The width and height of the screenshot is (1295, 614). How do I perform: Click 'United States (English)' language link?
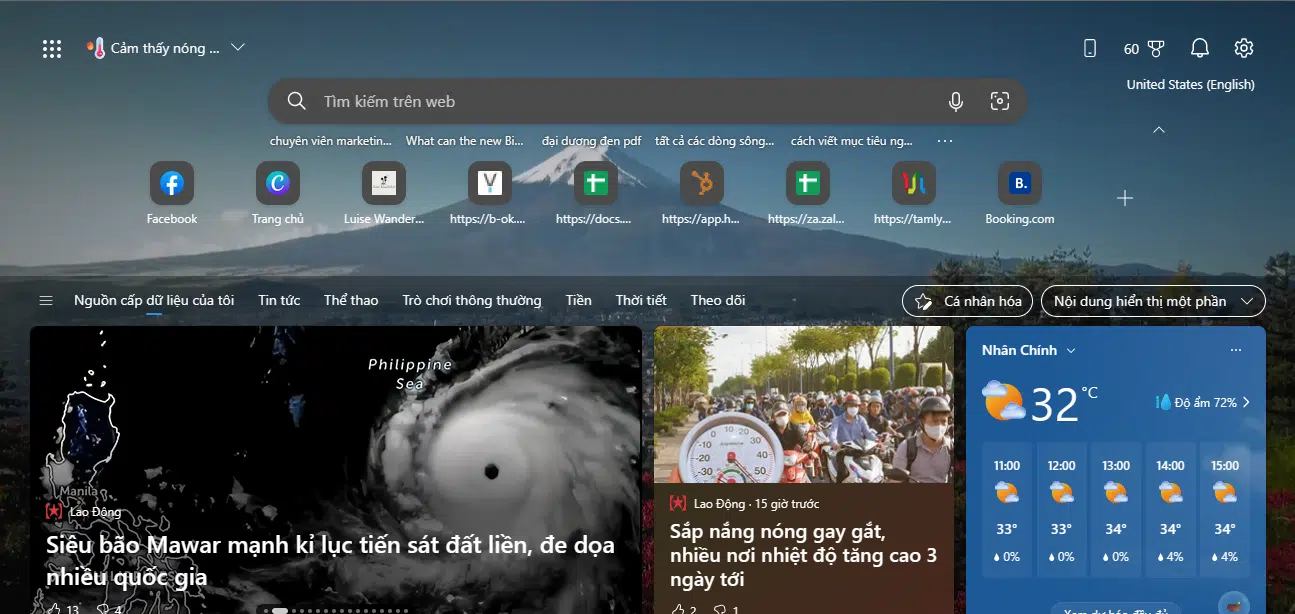(x=1190, y=84)
